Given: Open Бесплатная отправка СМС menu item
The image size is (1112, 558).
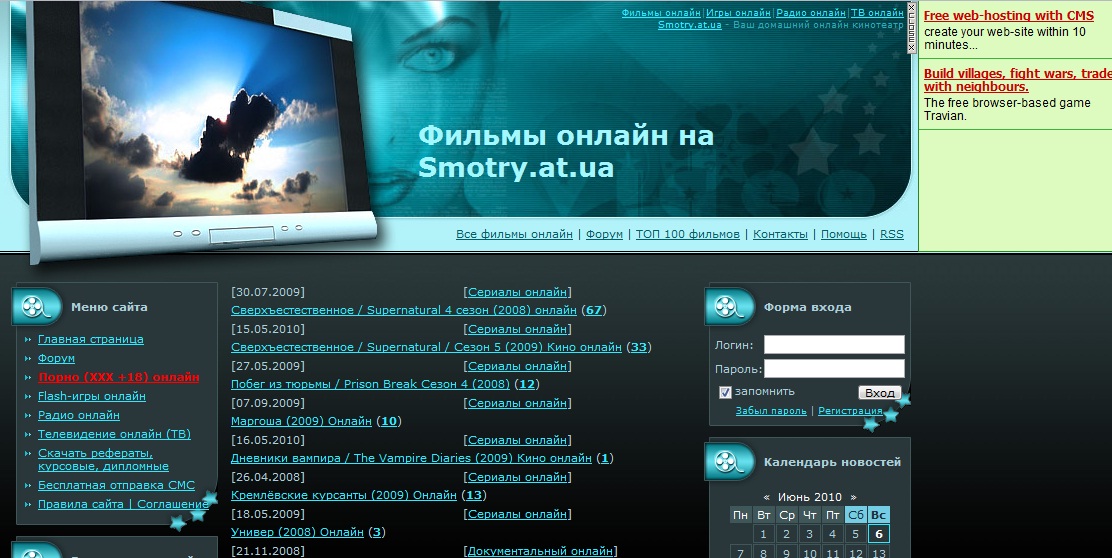Looking at the screenshot, I should pyautogui.click(x=116, y=485).
